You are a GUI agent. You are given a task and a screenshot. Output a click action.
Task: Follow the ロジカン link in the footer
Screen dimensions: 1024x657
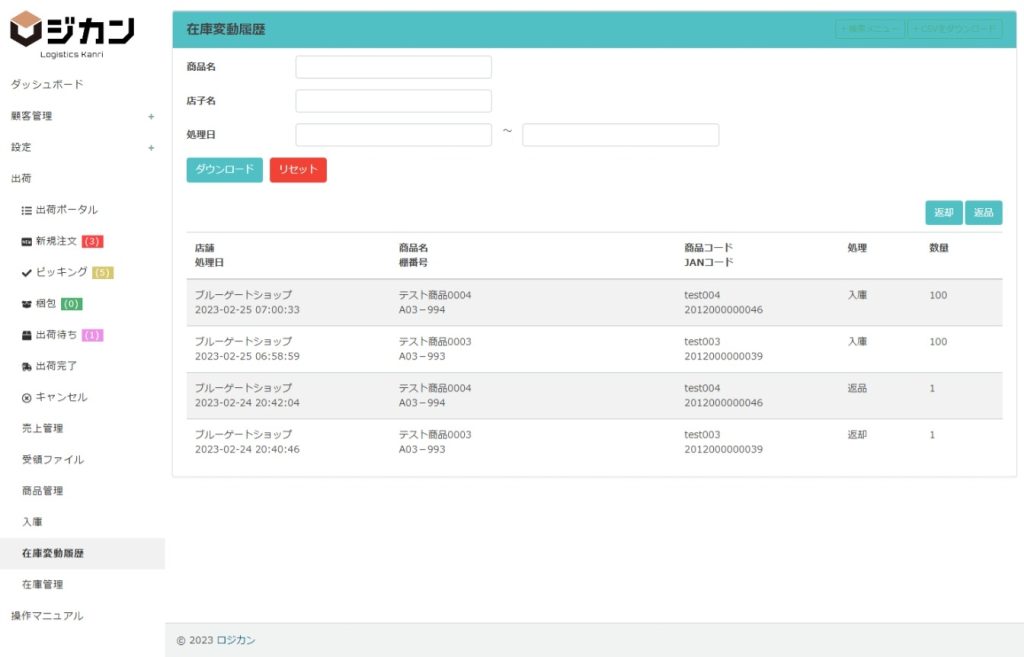click(236, 640)
